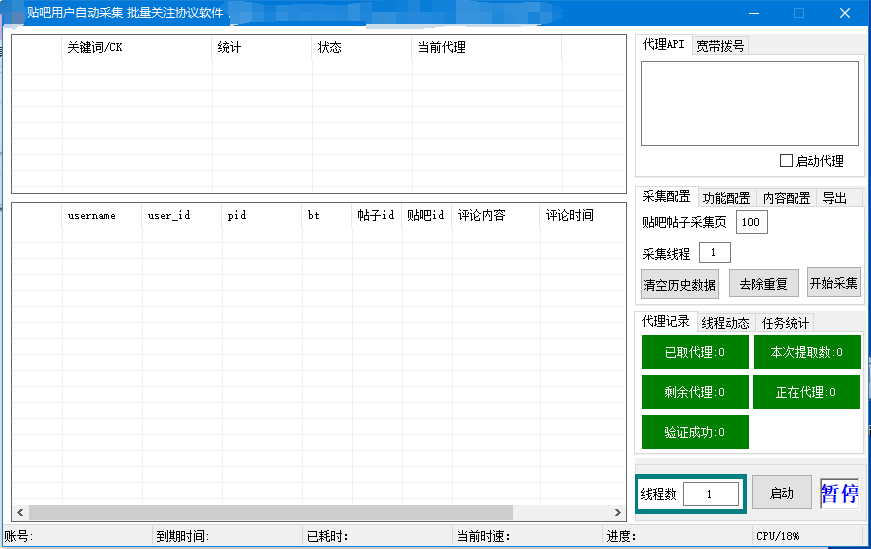
Task: Click the 已取代理:0 green indicator
Action: click(695, 352)
